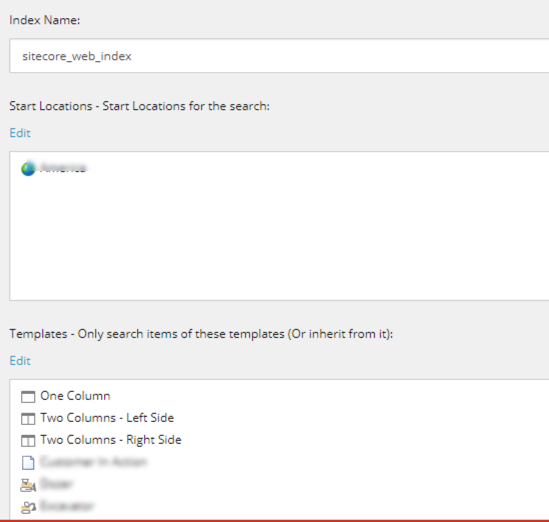Select blurred label next to document icon
The width and height of the screenshot is (549, 522).
(x=94, y=462)
